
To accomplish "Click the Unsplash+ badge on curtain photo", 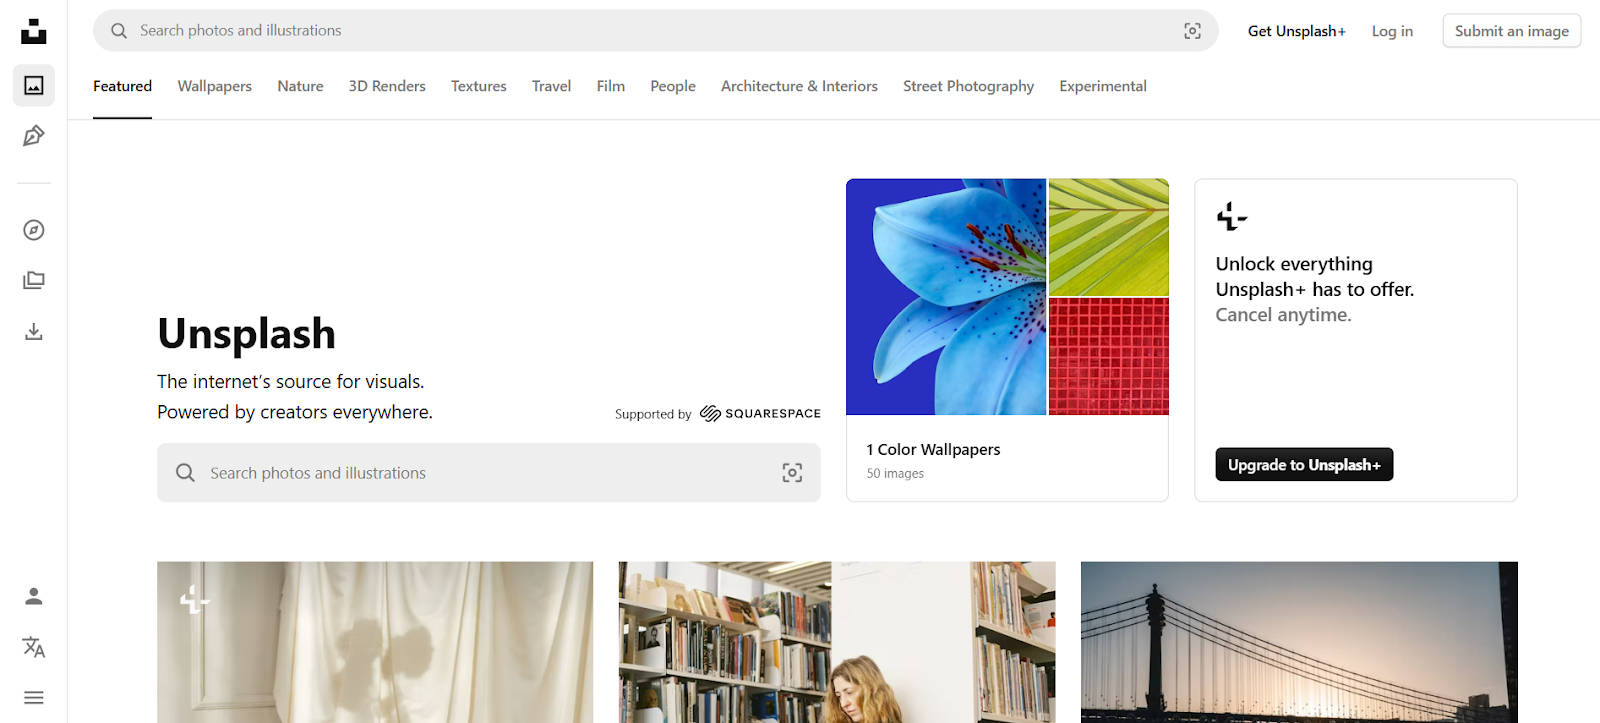I will click(195, 600).
